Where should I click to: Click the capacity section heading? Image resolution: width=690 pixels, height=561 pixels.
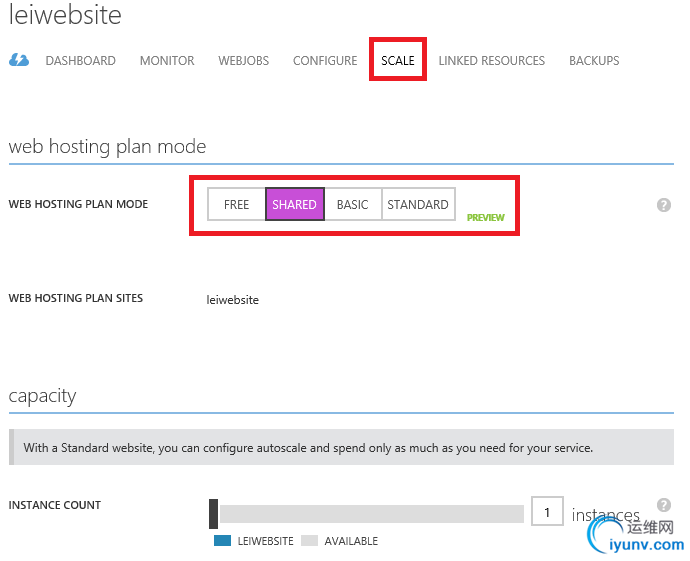[42, 396]
